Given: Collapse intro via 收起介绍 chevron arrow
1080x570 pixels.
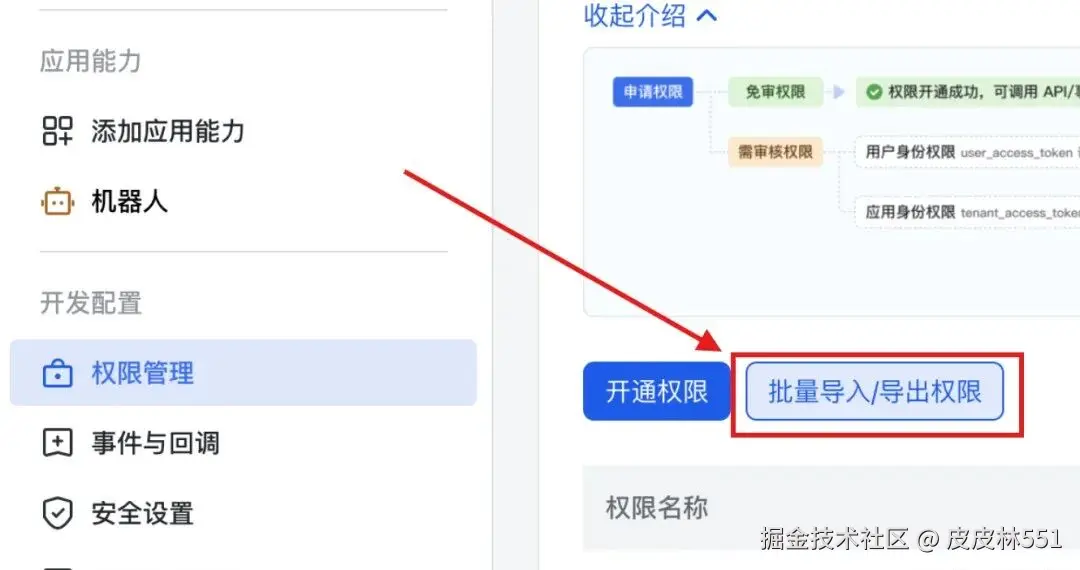Looking at the screenshot, I should [707, 15].
